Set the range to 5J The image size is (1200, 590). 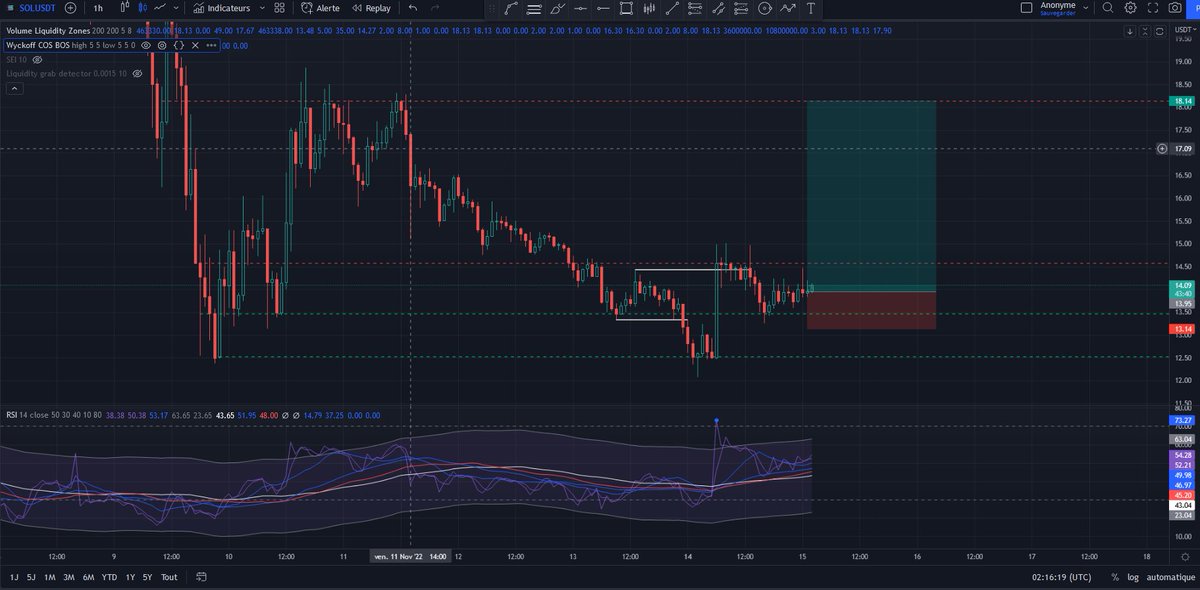[31, 577]
